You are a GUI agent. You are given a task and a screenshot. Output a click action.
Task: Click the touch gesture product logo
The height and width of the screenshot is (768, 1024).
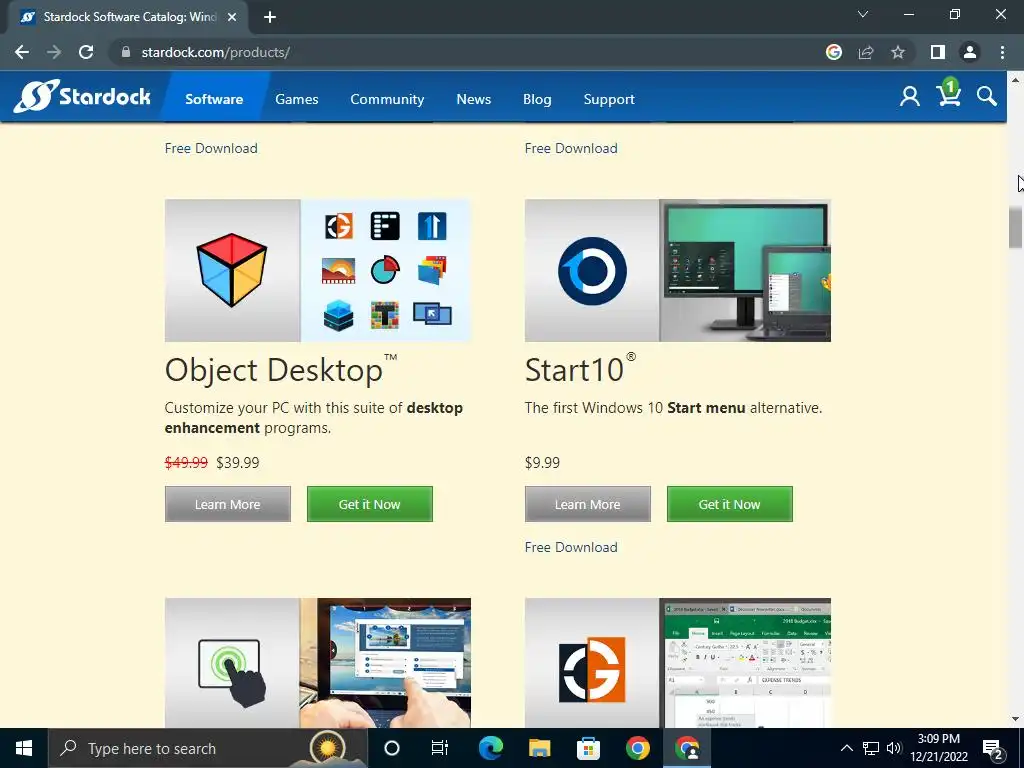232,673
